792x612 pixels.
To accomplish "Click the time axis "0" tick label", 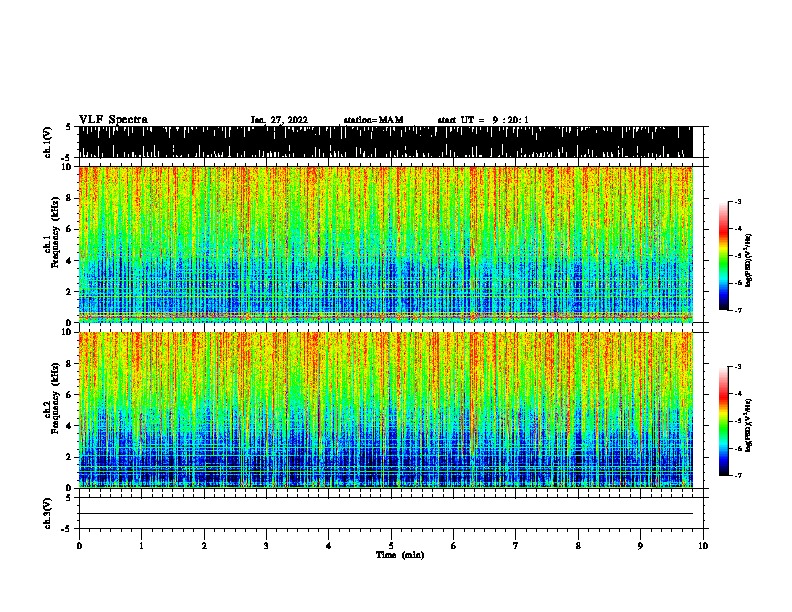I will 79,546.
